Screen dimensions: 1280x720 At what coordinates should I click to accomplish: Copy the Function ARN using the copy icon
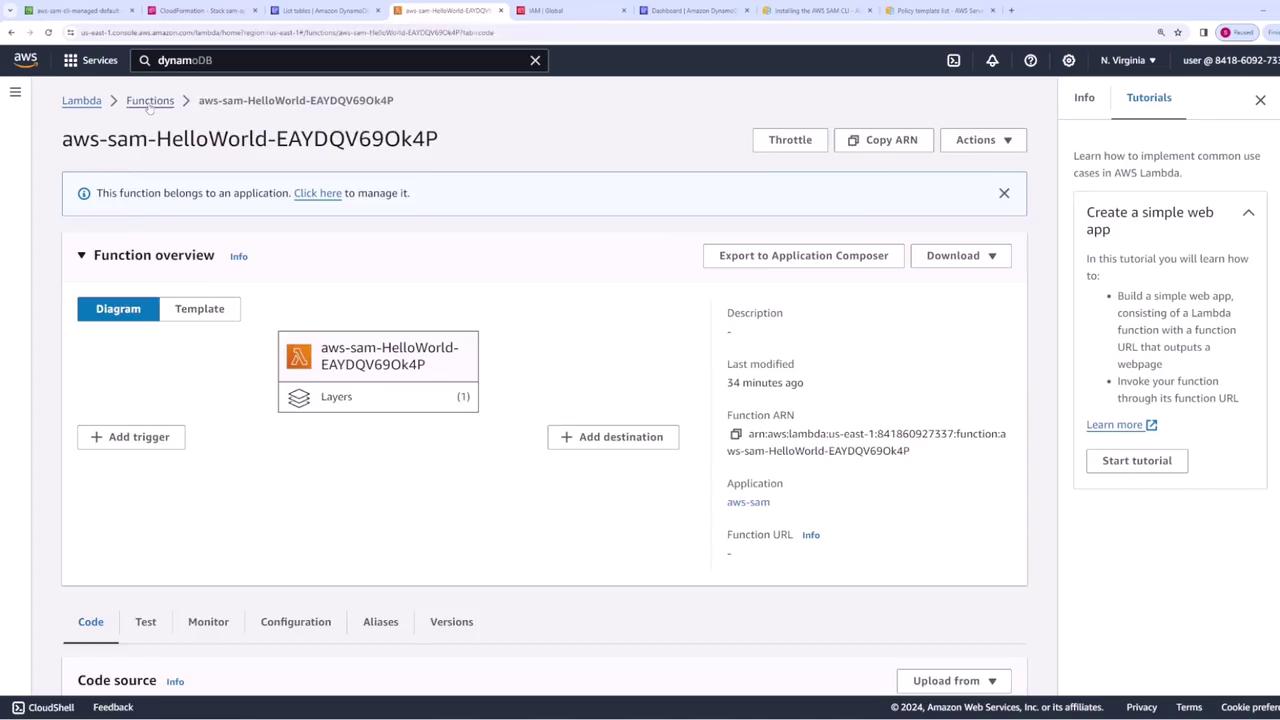(736, 434)
